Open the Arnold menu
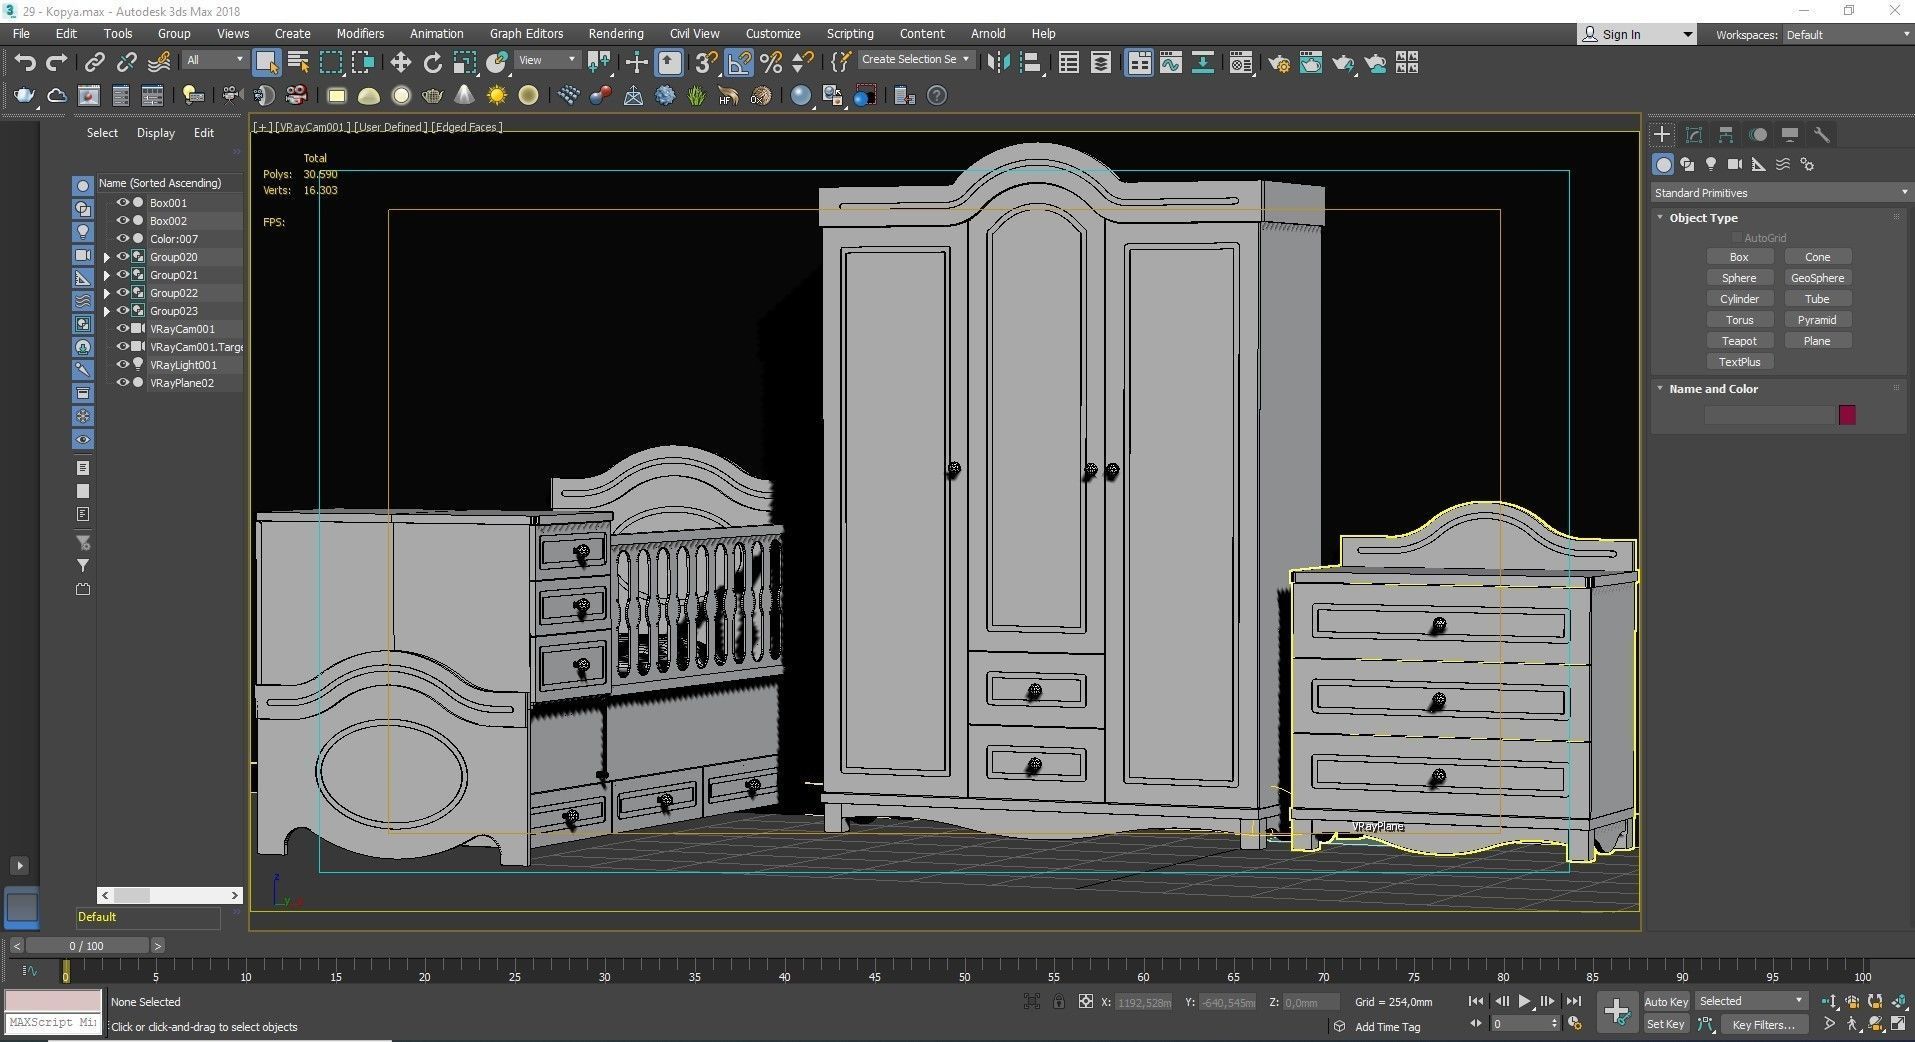The image size is (1915, 1042). [x=988, y=33]
